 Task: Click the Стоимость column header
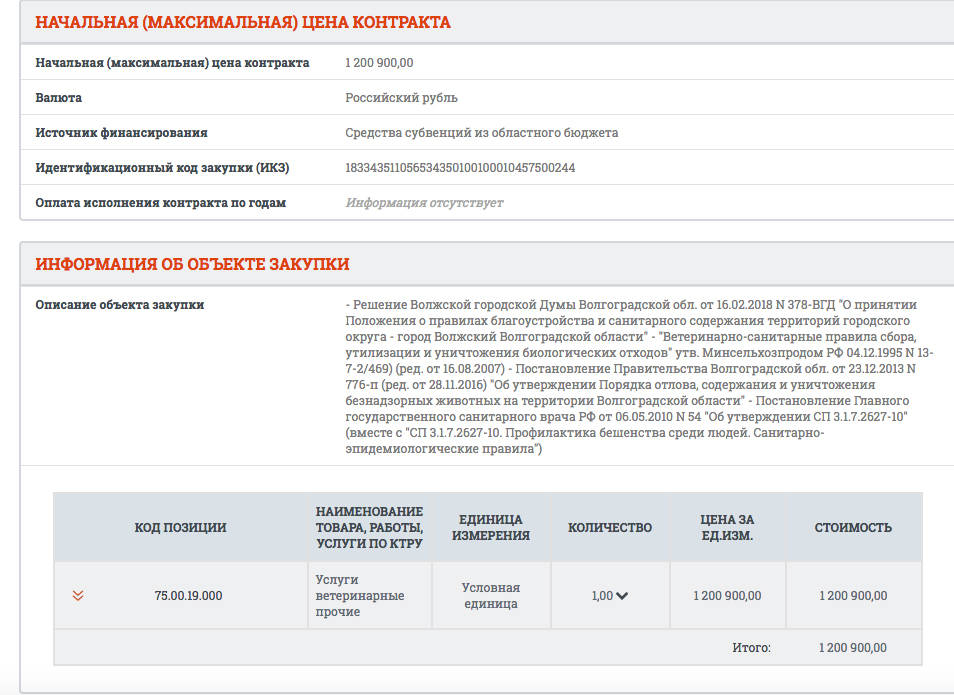pyautogui.click(x=853, y=528)
